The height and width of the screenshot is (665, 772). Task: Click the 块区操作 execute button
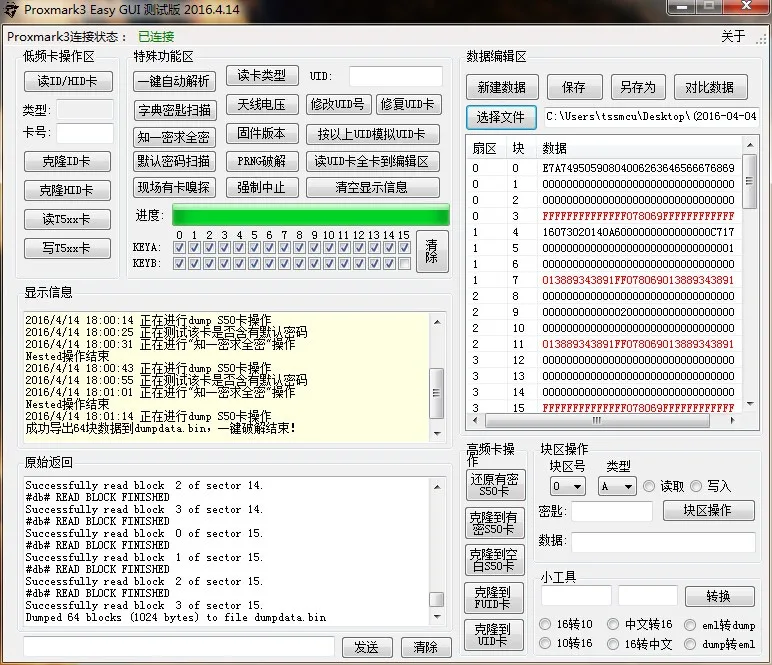(708, 510)
